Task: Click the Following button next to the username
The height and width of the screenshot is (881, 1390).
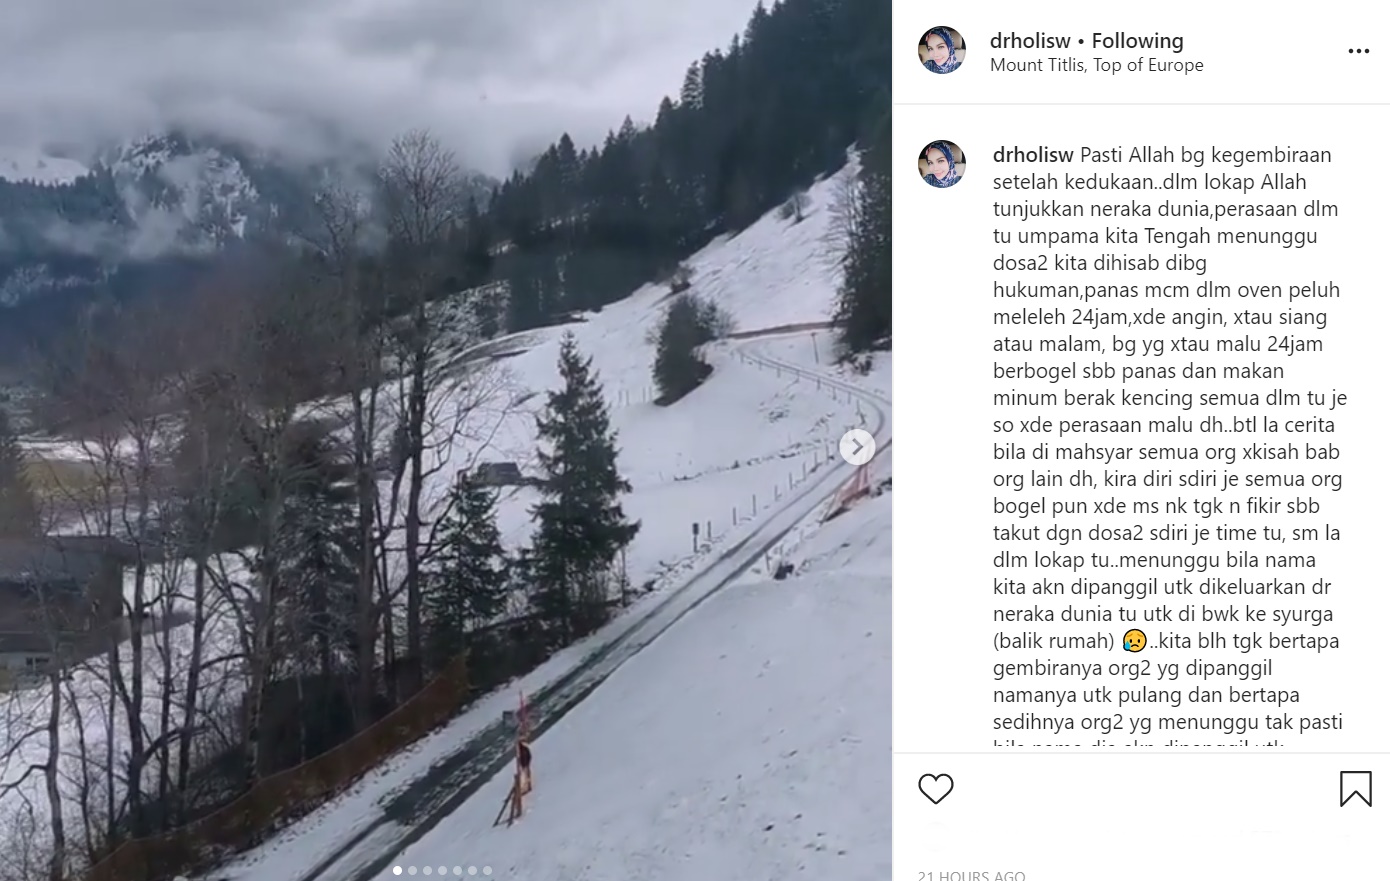Action: point(1137,41)
